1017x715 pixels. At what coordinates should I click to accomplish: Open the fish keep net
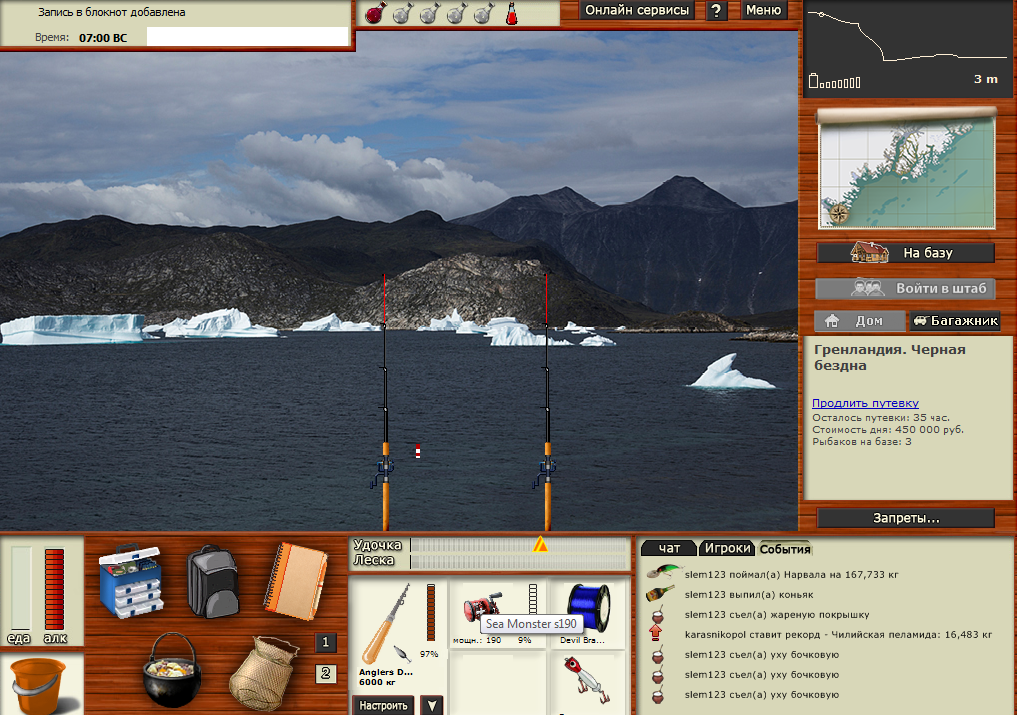point(263,669)
